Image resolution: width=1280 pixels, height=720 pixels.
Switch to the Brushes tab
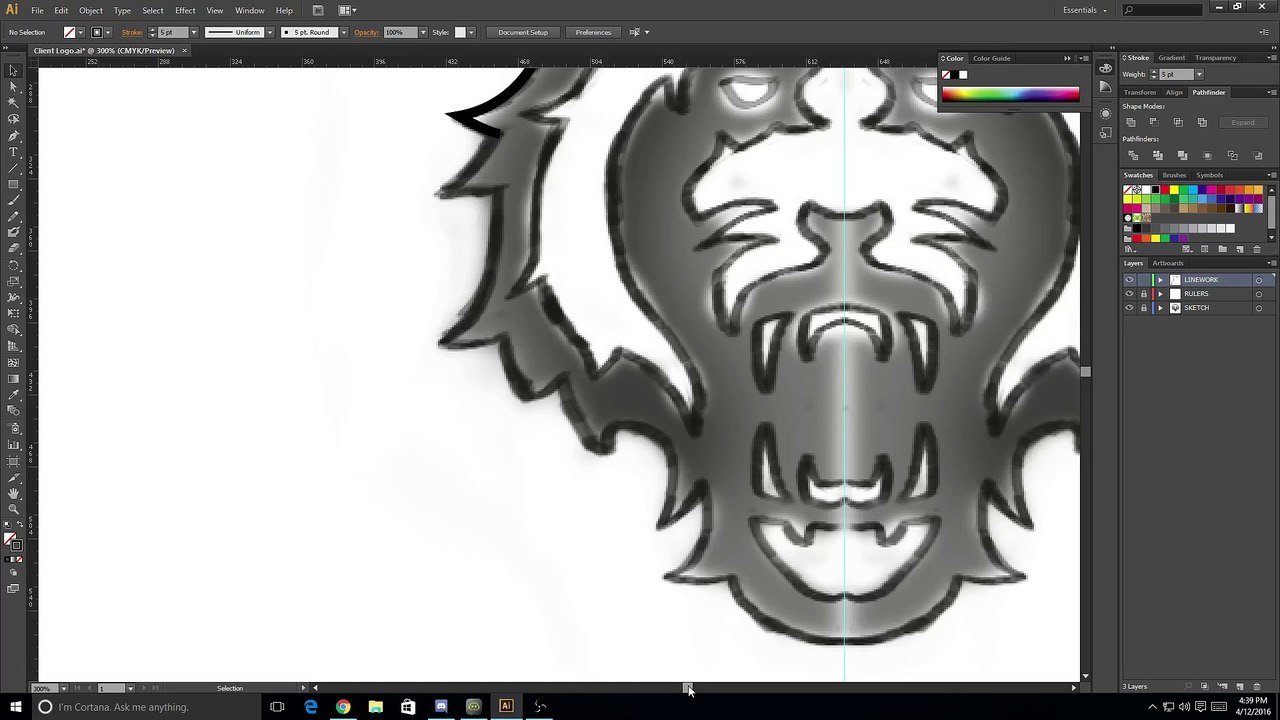coord(1174,175)
